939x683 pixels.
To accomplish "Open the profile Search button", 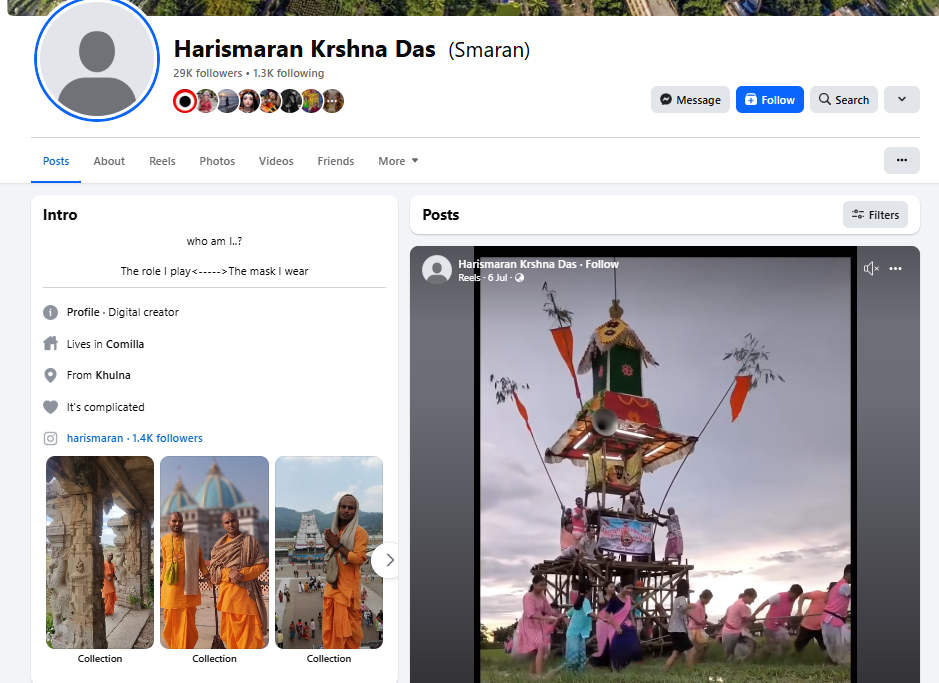I will (843, 100).
